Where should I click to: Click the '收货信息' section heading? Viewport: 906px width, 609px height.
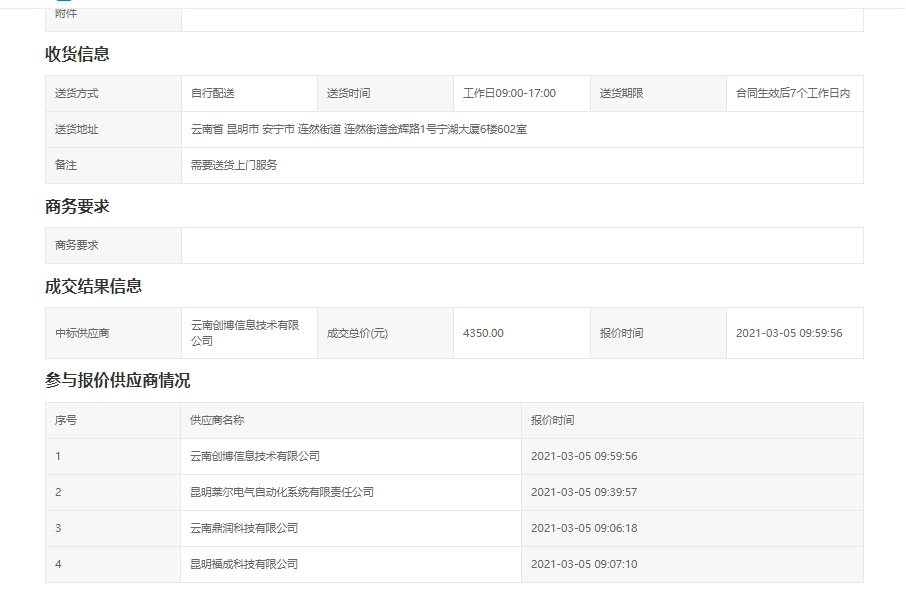click(x=77, y=54)
